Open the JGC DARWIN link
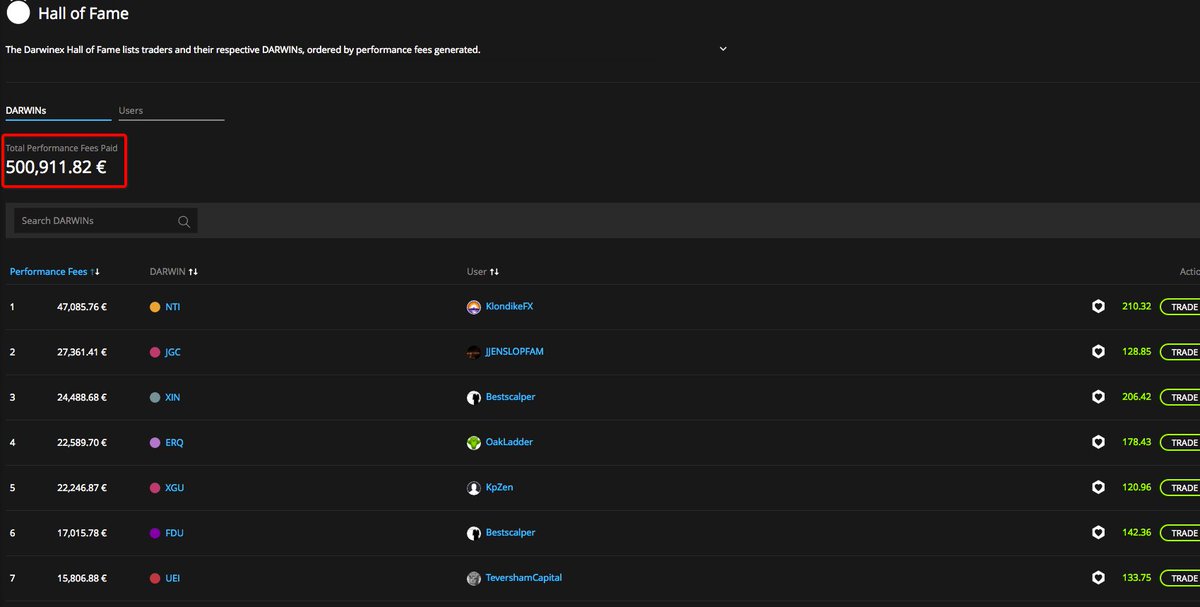Image resolution: width=1200 pixels, height=607 pixels. tap(173, 352)
